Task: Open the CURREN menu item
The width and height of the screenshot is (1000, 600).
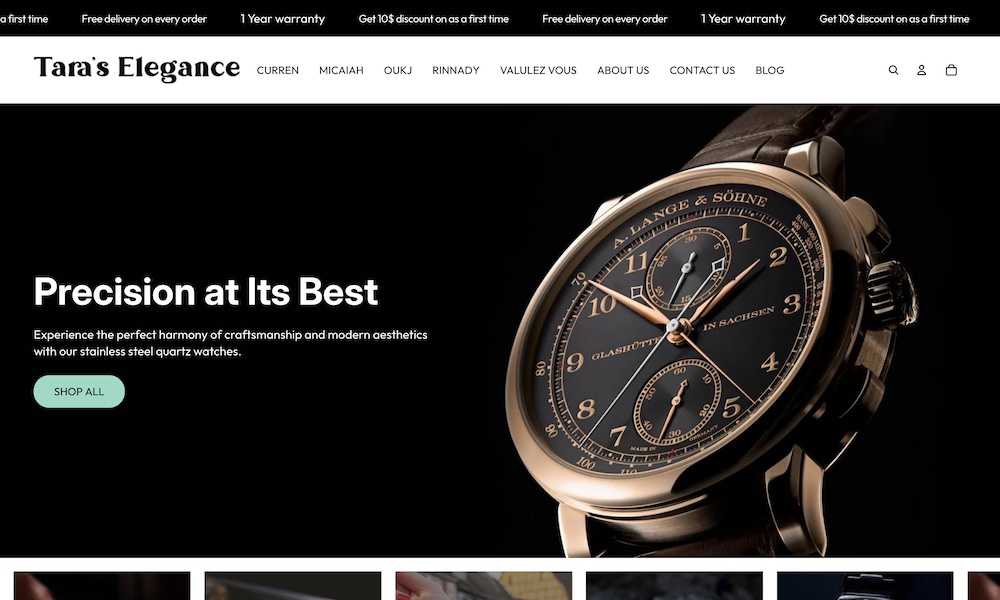Action: pyautogui.click(x=277, y=70)
